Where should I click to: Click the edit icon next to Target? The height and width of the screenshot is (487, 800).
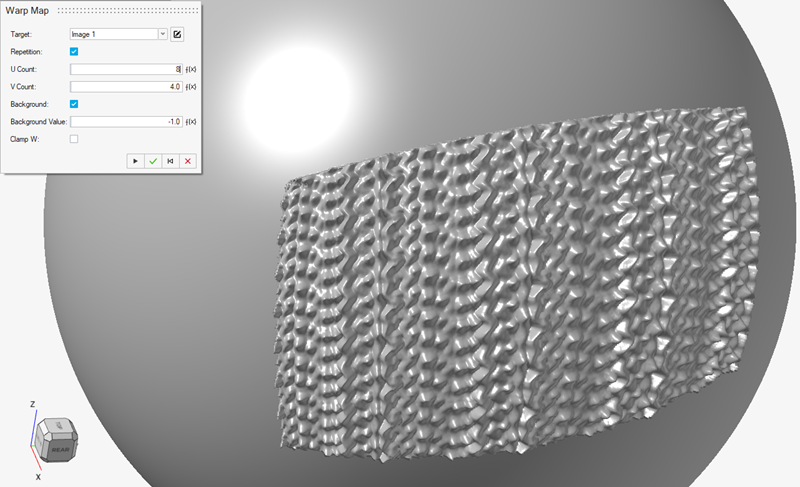click(177, 34)
